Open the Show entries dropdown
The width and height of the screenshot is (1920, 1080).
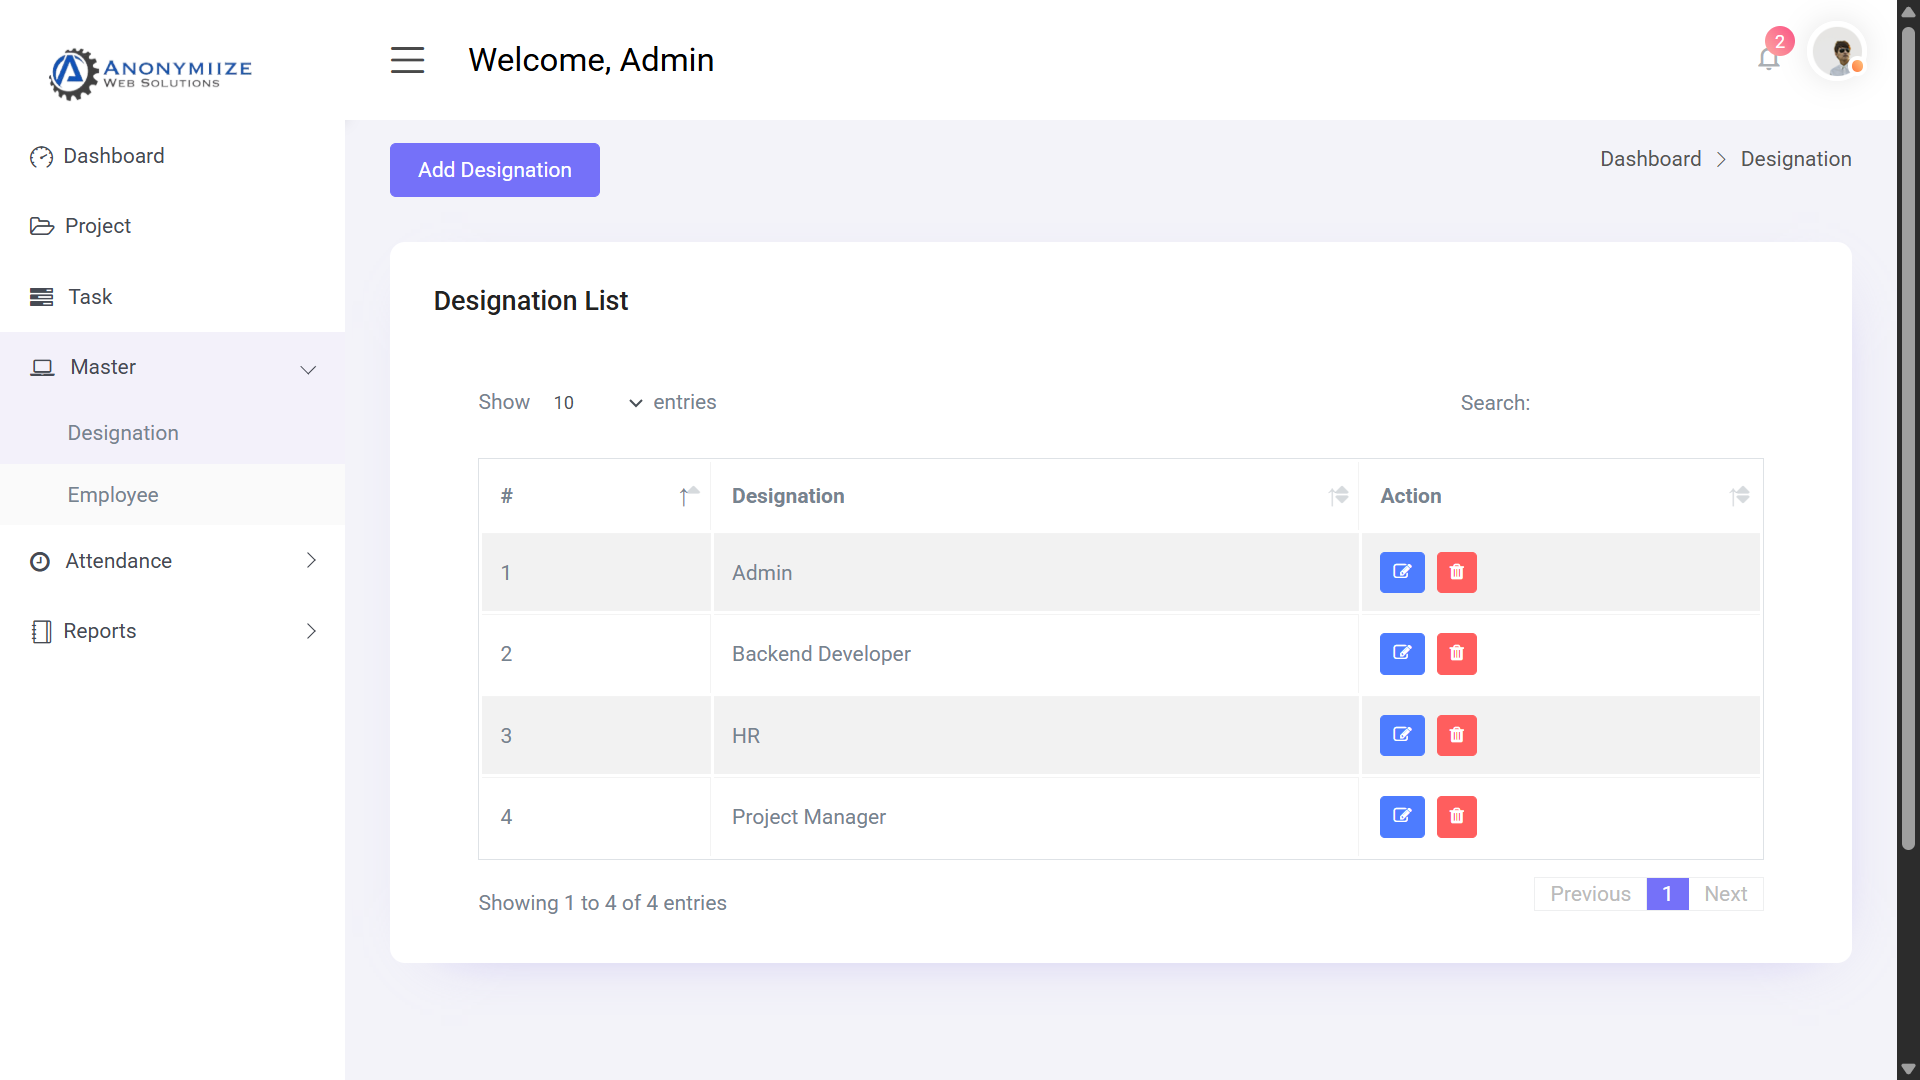(x=596, y=403)
